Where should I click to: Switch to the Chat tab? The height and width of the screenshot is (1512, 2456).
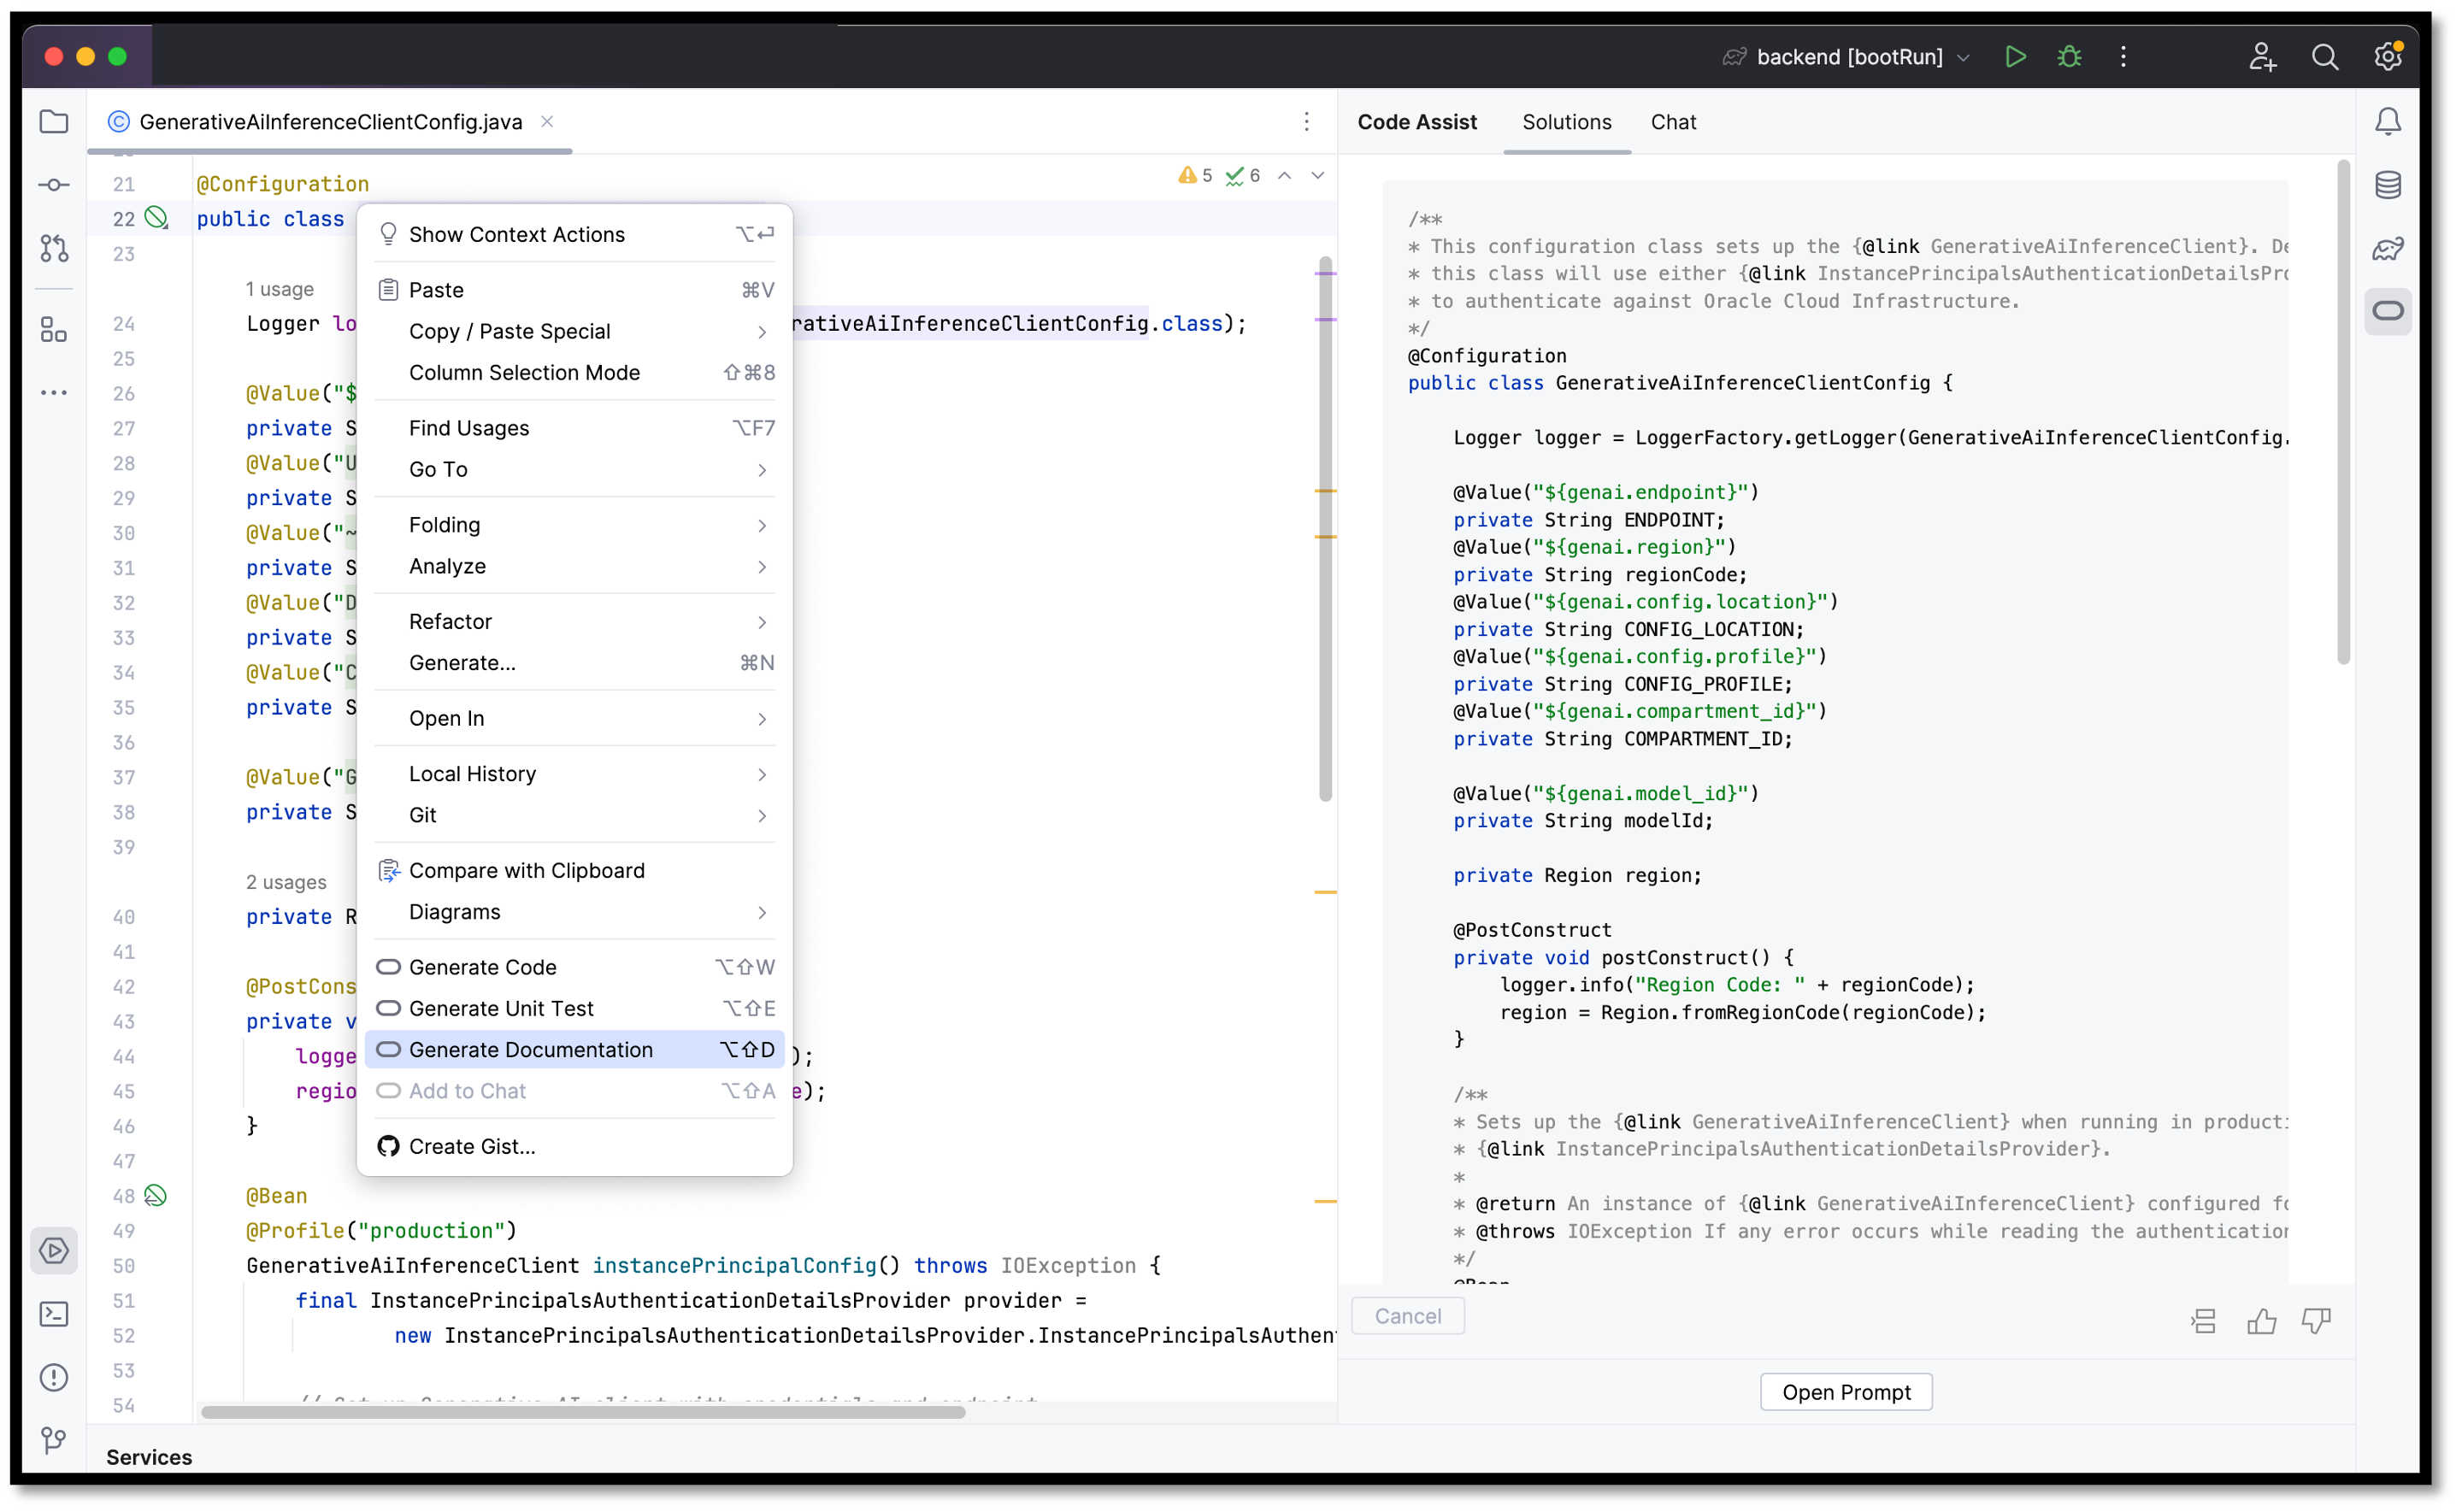point(1673,121)
